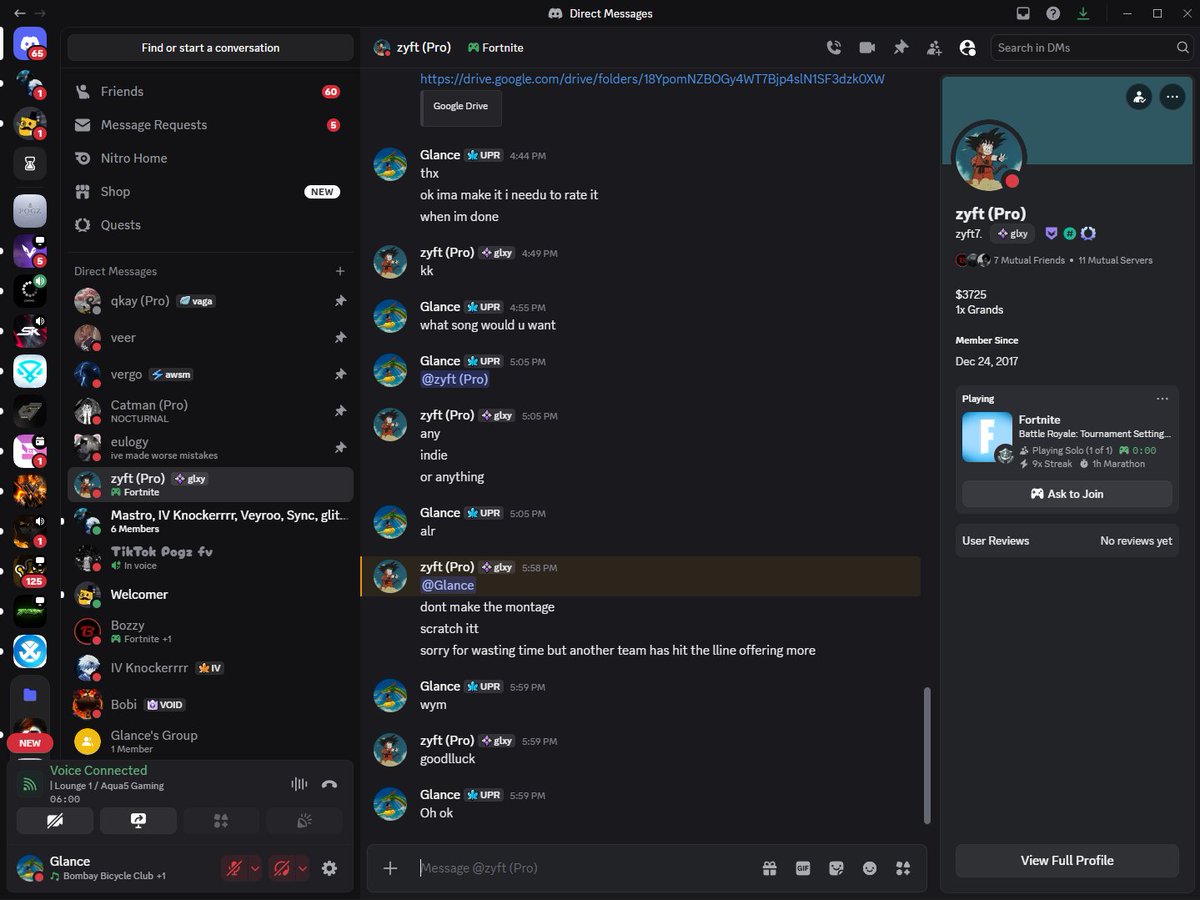Open audio output options arrow
The height and width of the screenshot is (900, 1200).
click(303, 868)
